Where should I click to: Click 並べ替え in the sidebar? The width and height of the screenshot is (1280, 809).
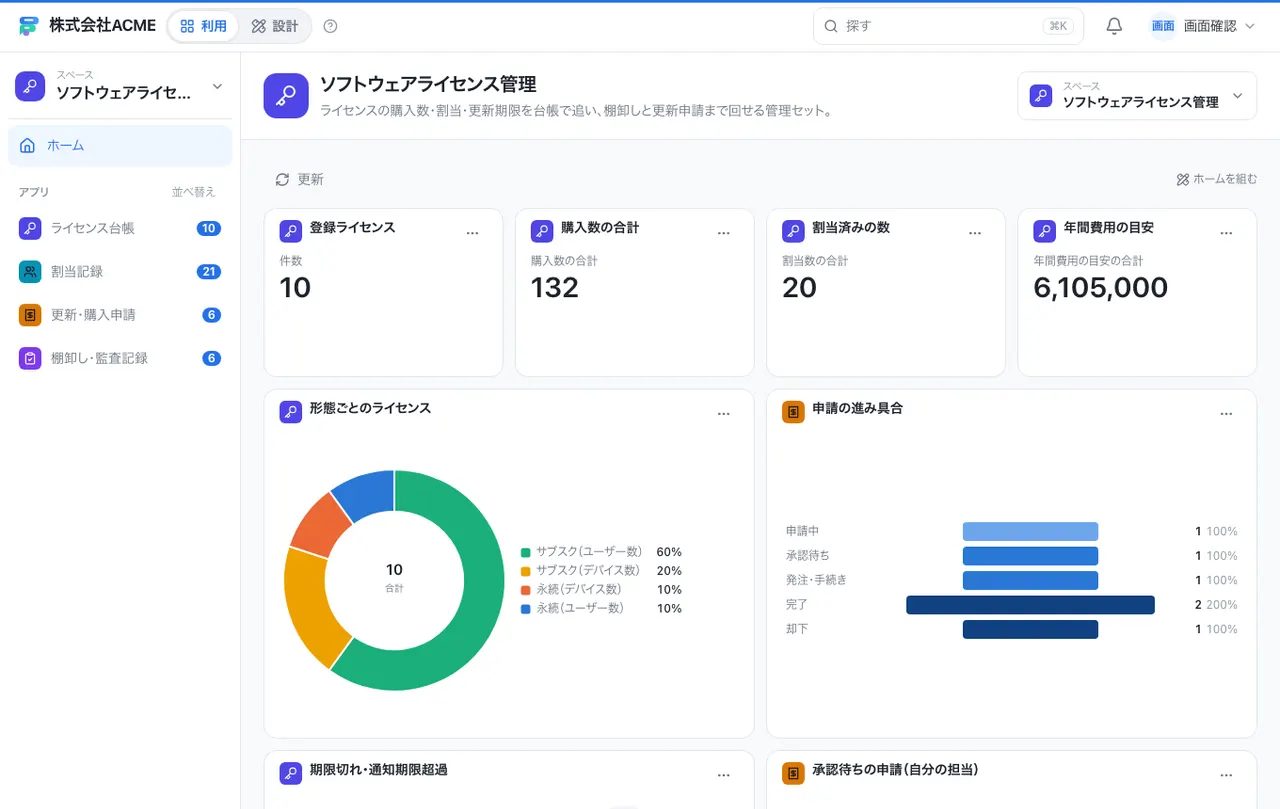point(193,191)
